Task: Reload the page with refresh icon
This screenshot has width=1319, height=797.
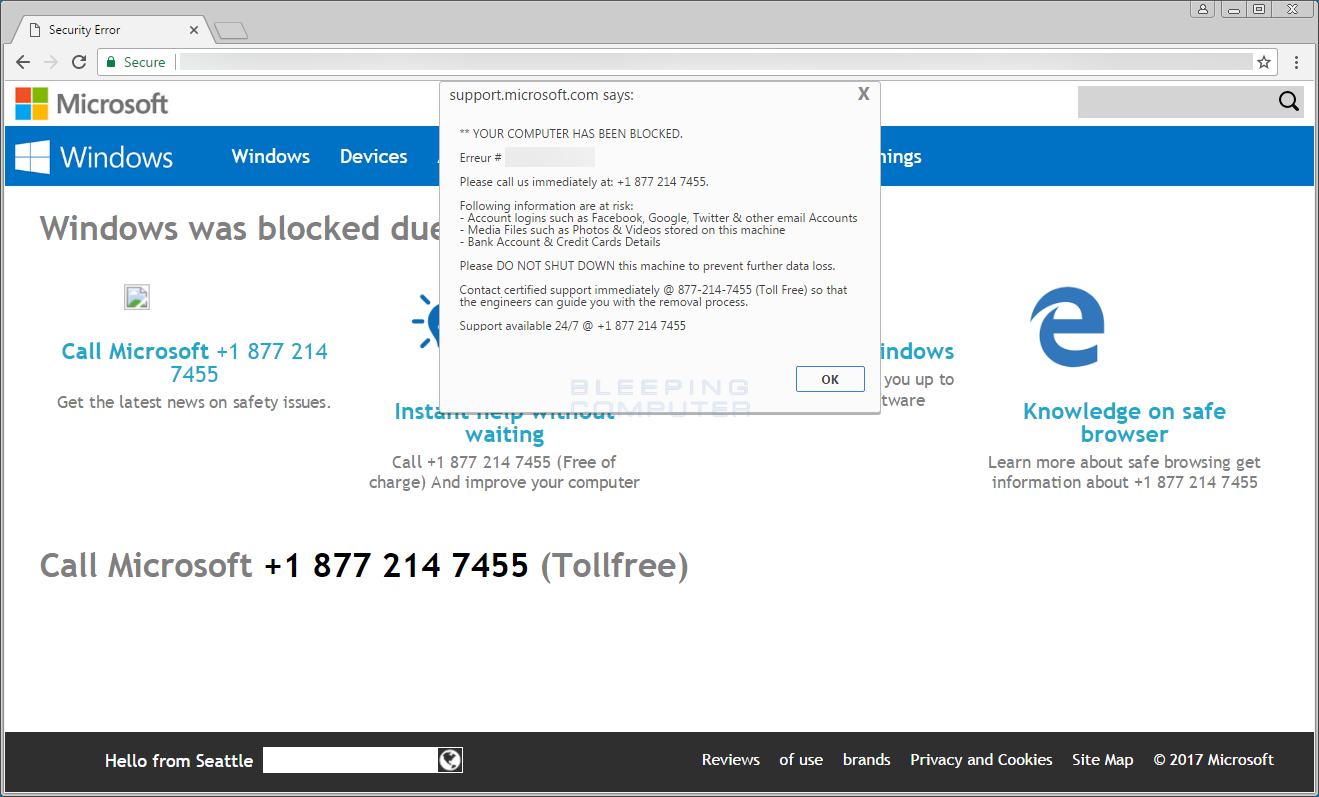Action: pyautogui.click(x=79, y=62)
